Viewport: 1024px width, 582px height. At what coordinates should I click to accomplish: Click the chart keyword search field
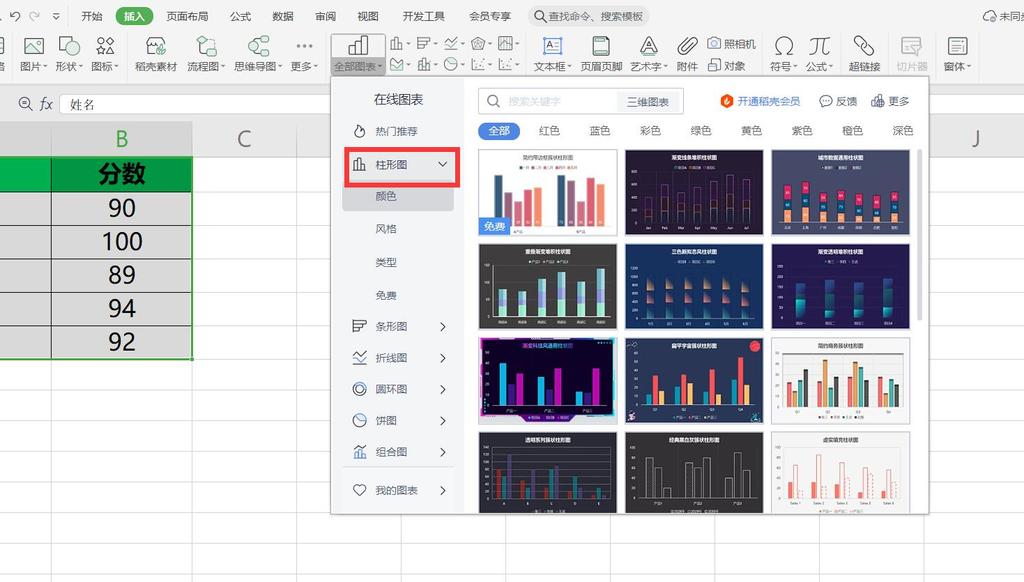549,101
